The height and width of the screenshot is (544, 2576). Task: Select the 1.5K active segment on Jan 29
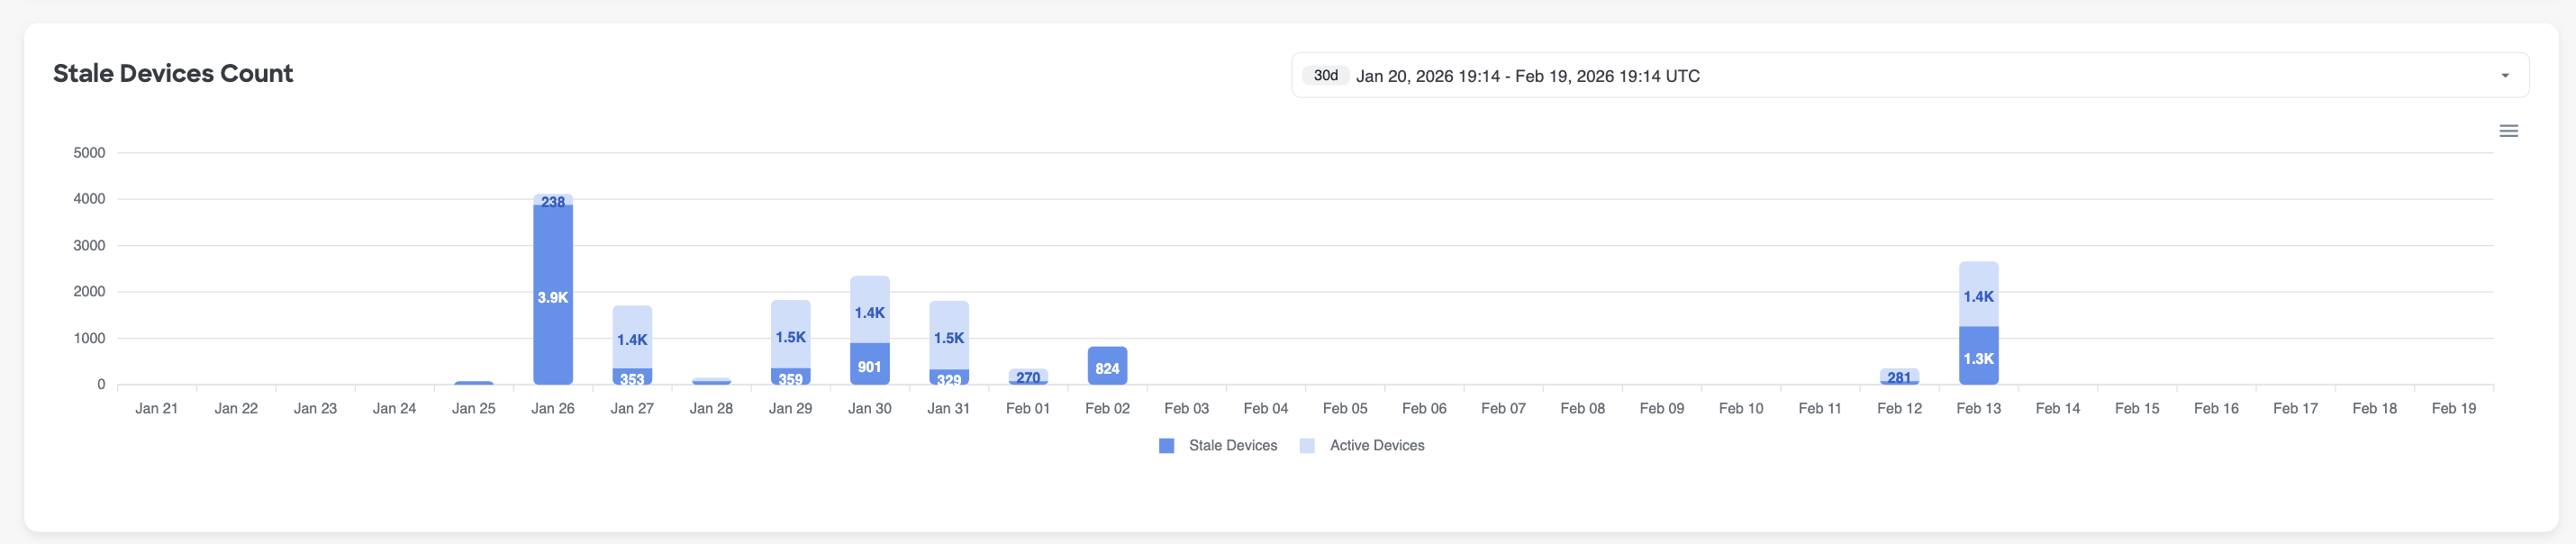pyautogui.click(x=790, y=335)
